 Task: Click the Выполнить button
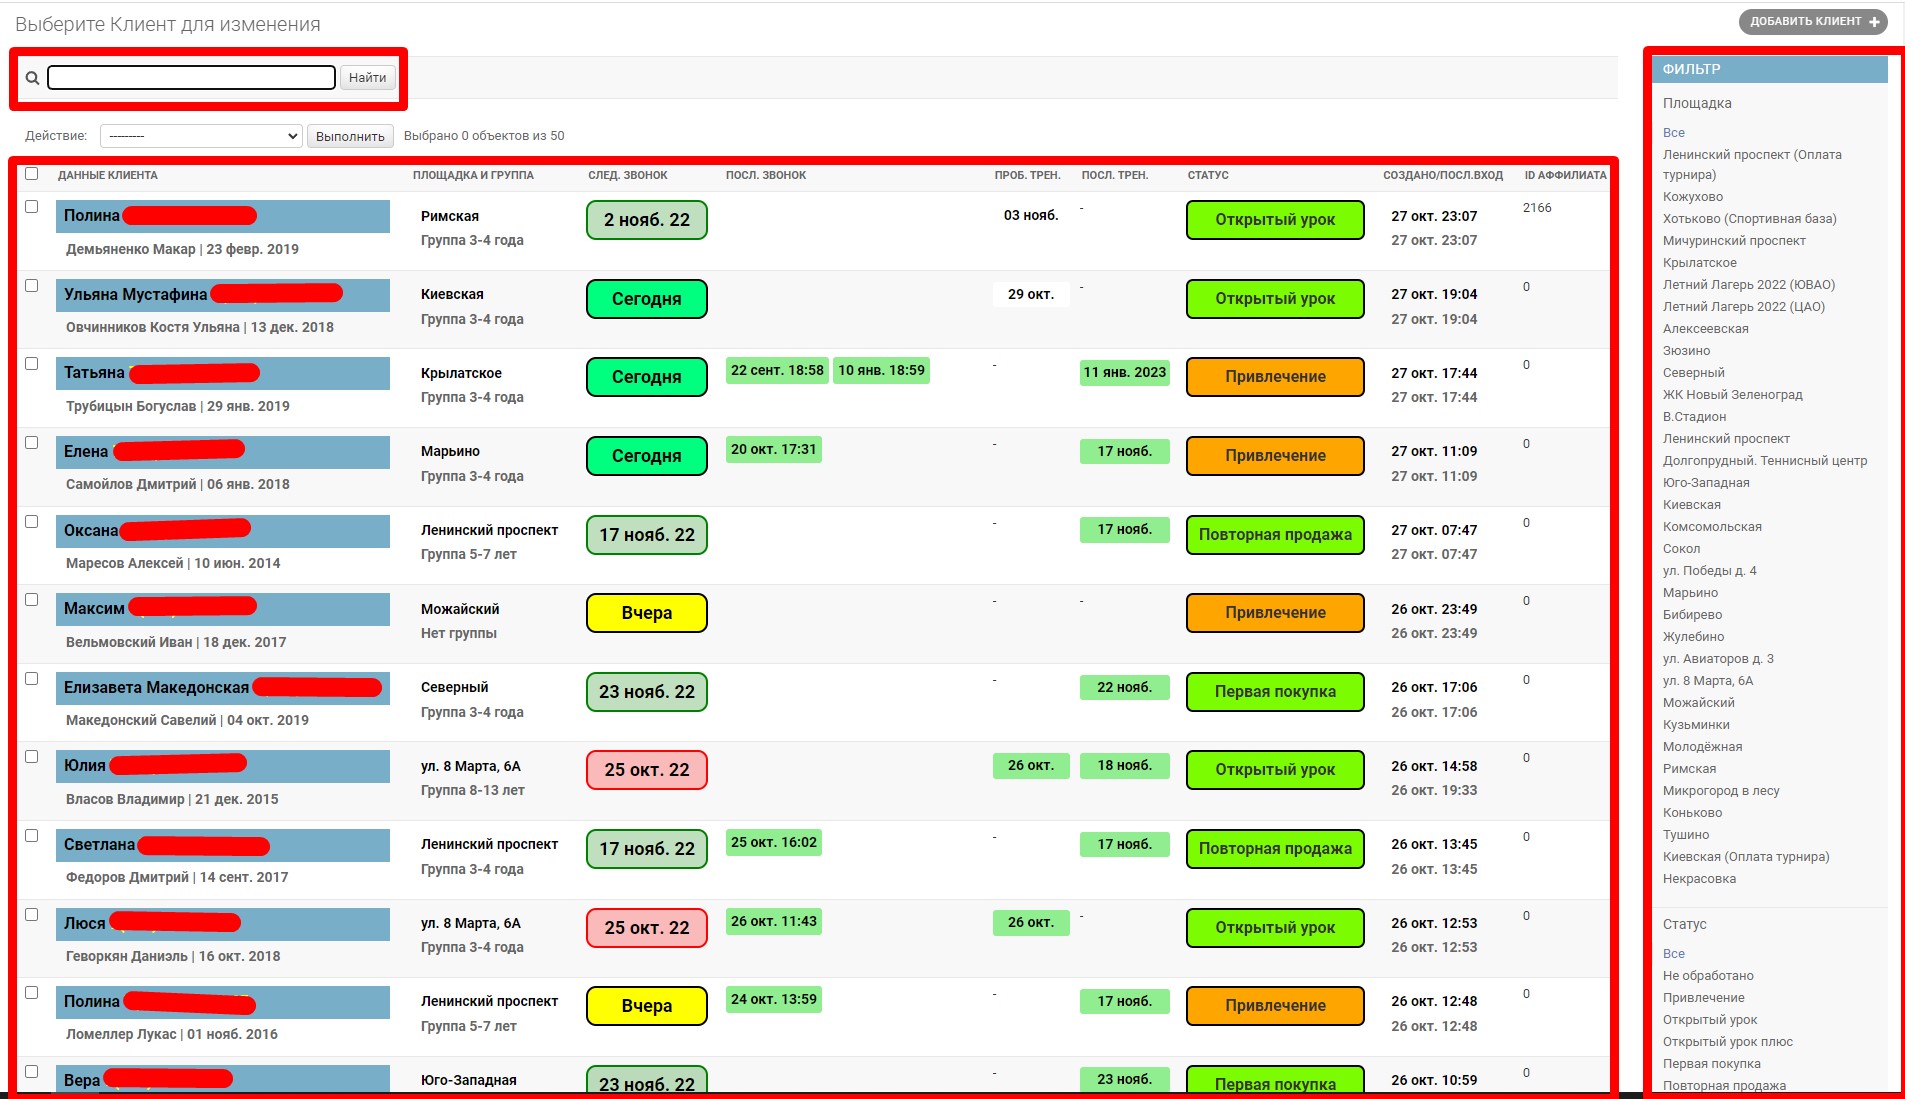pos(350,135)
